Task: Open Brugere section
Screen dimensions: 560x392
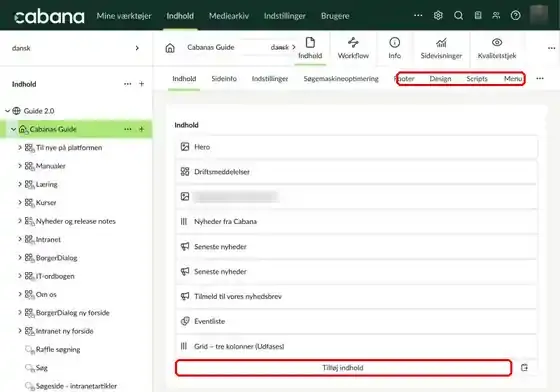Action: pos(335,16)
